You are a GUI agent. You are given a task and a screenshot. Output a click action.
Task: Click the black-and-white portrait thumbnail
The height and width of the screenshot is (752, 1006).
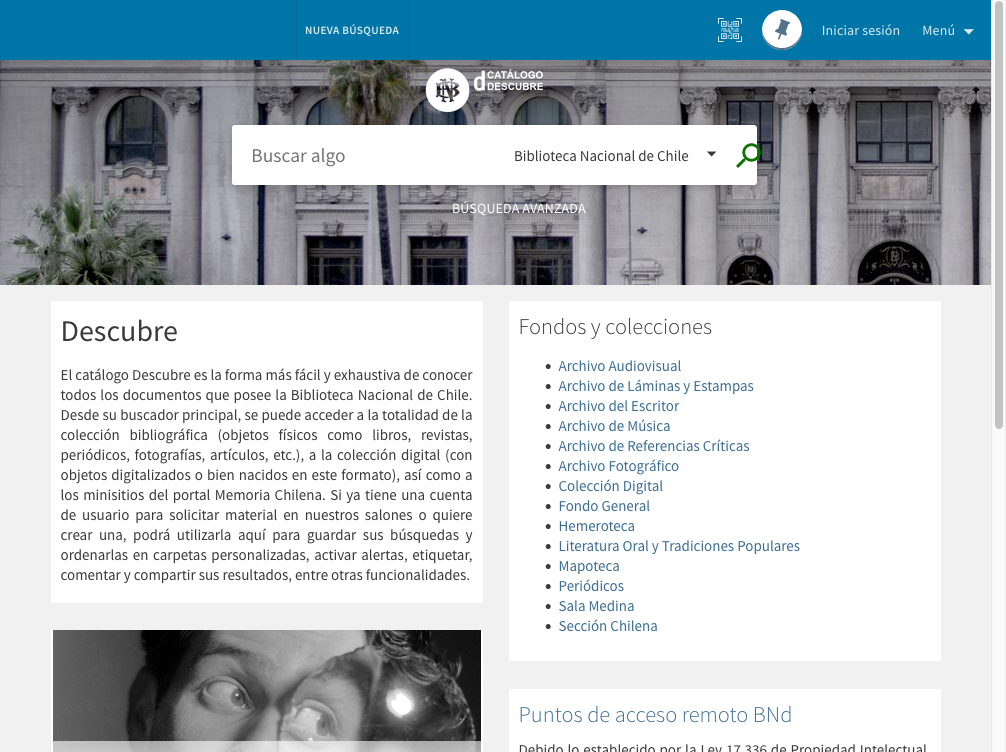267,690
